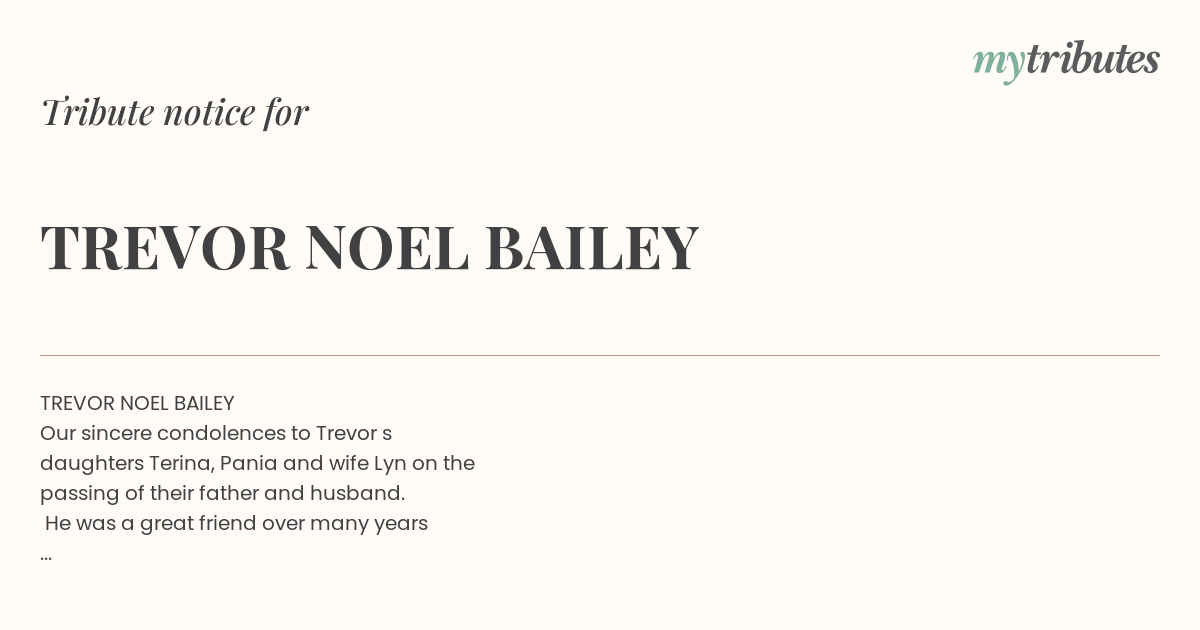Click the "Our sincere condolences to Trevor s" line
The width and height of the screenshot is (1200, 630).
coord(216,433)
